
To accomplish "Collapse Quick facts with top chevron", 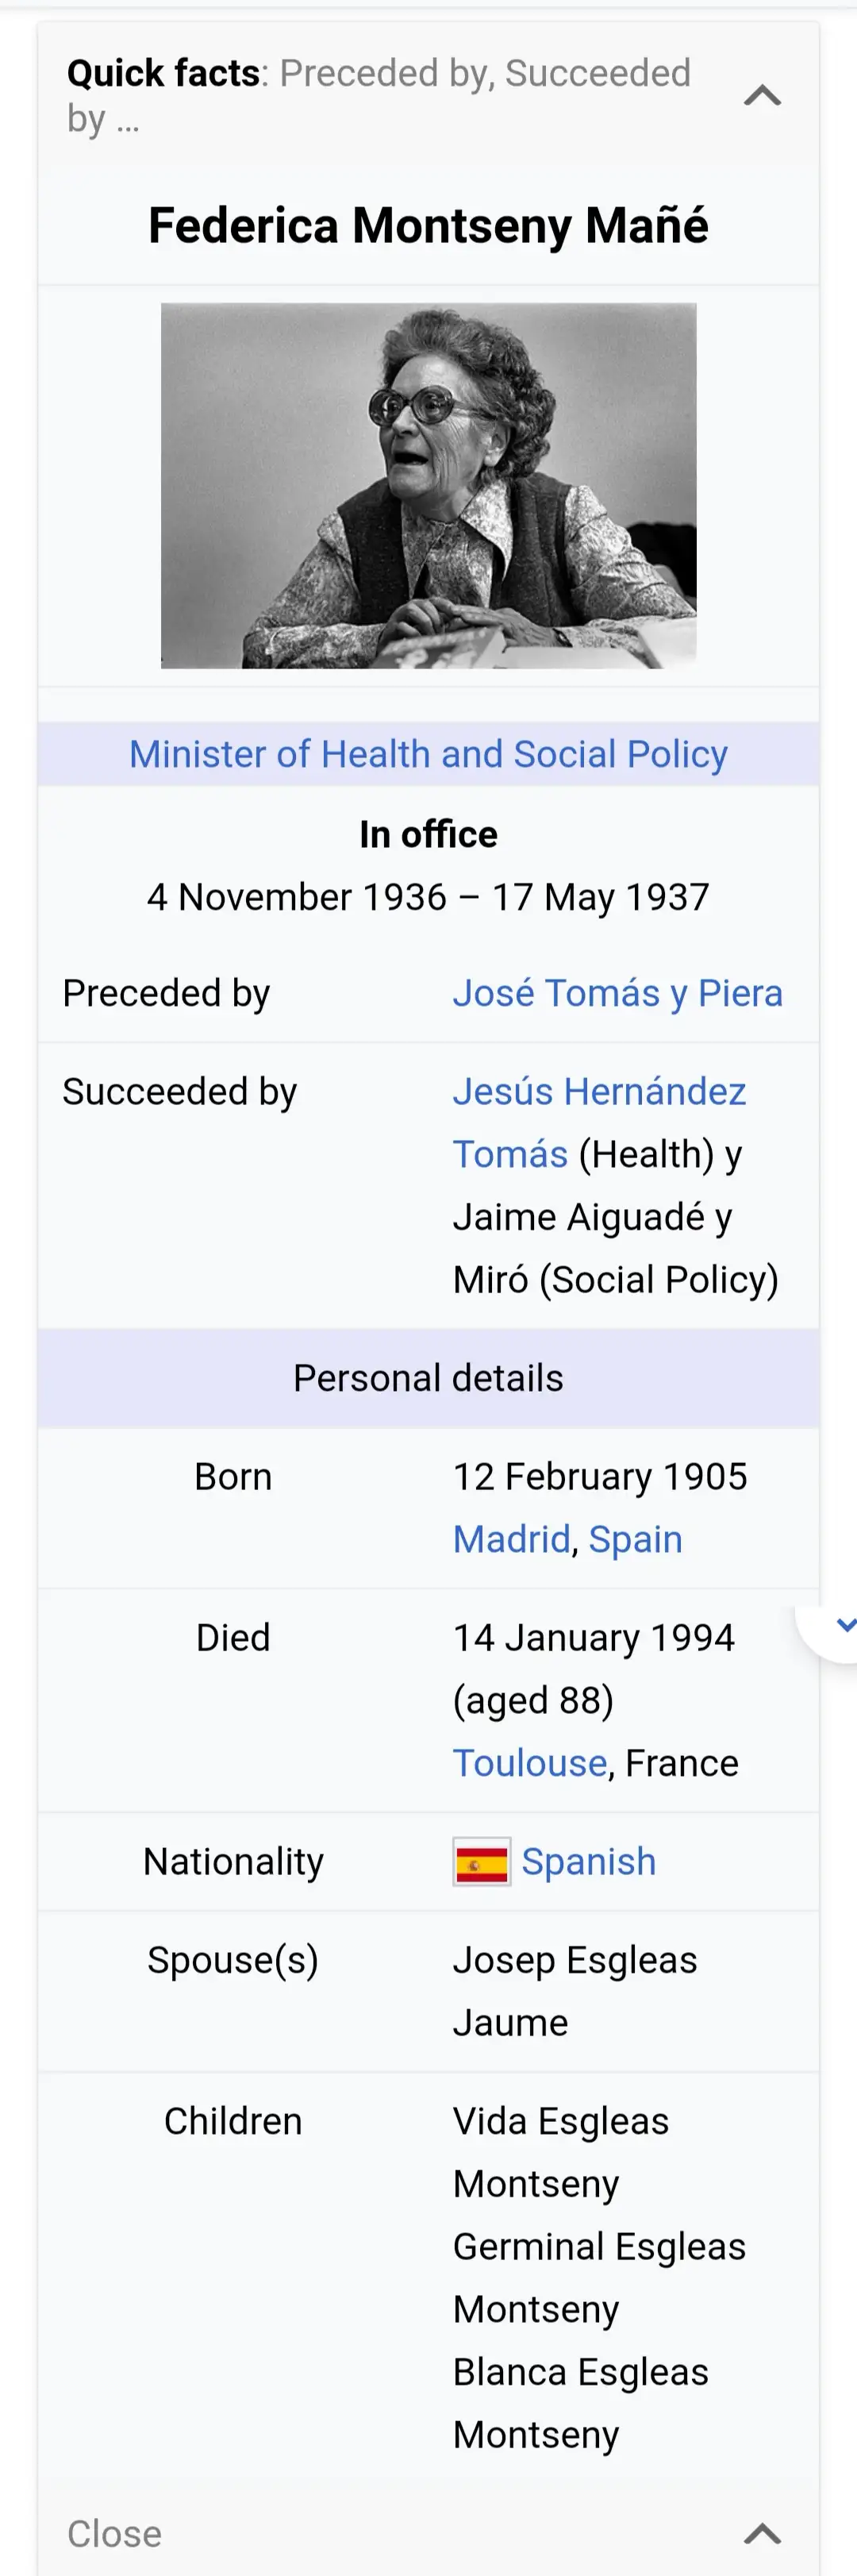I will [762, 96].
